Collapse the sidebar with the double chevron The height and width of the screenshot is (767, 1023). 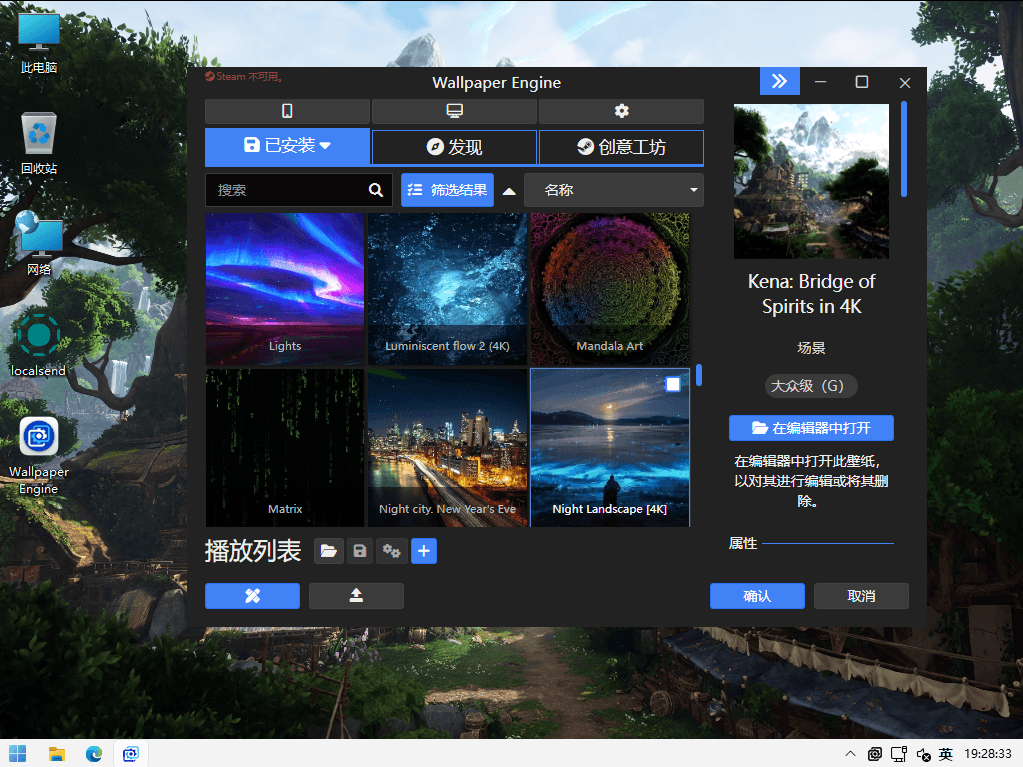pos(779,82)
